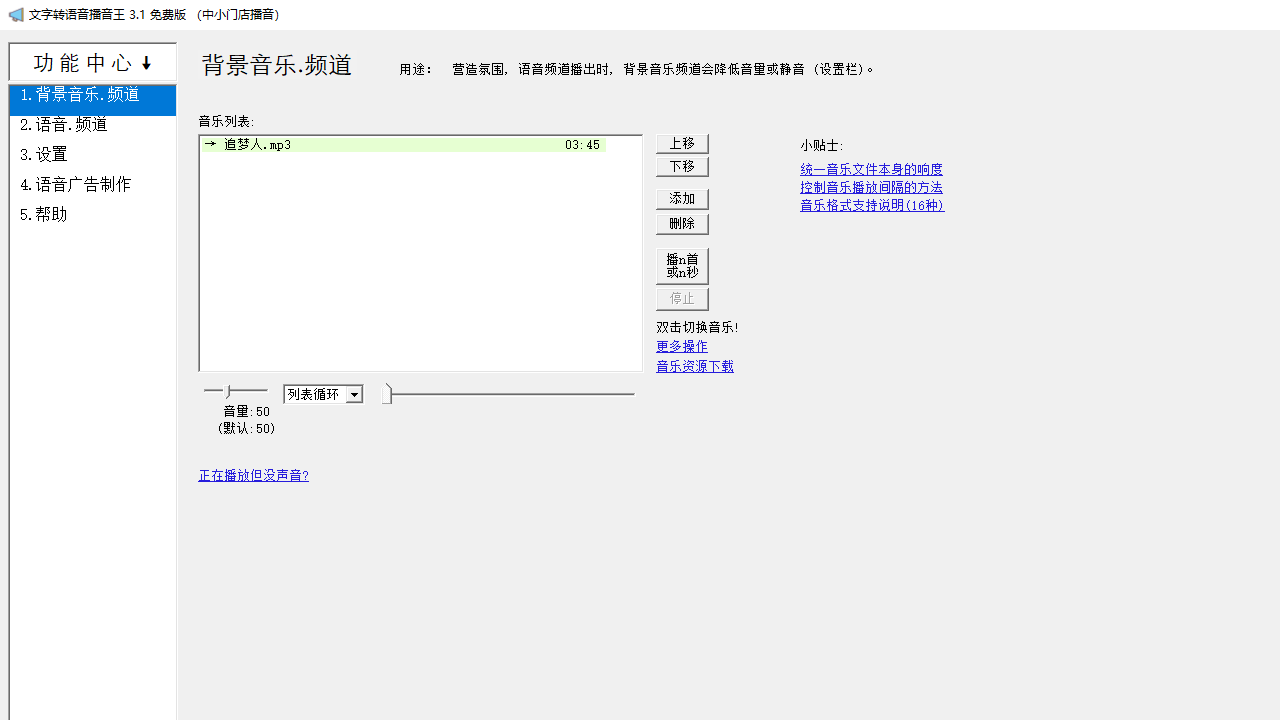The image size is (1280, 720).
Task: Open tip 控制音乐播放间隔的方法
Action: 871,188
